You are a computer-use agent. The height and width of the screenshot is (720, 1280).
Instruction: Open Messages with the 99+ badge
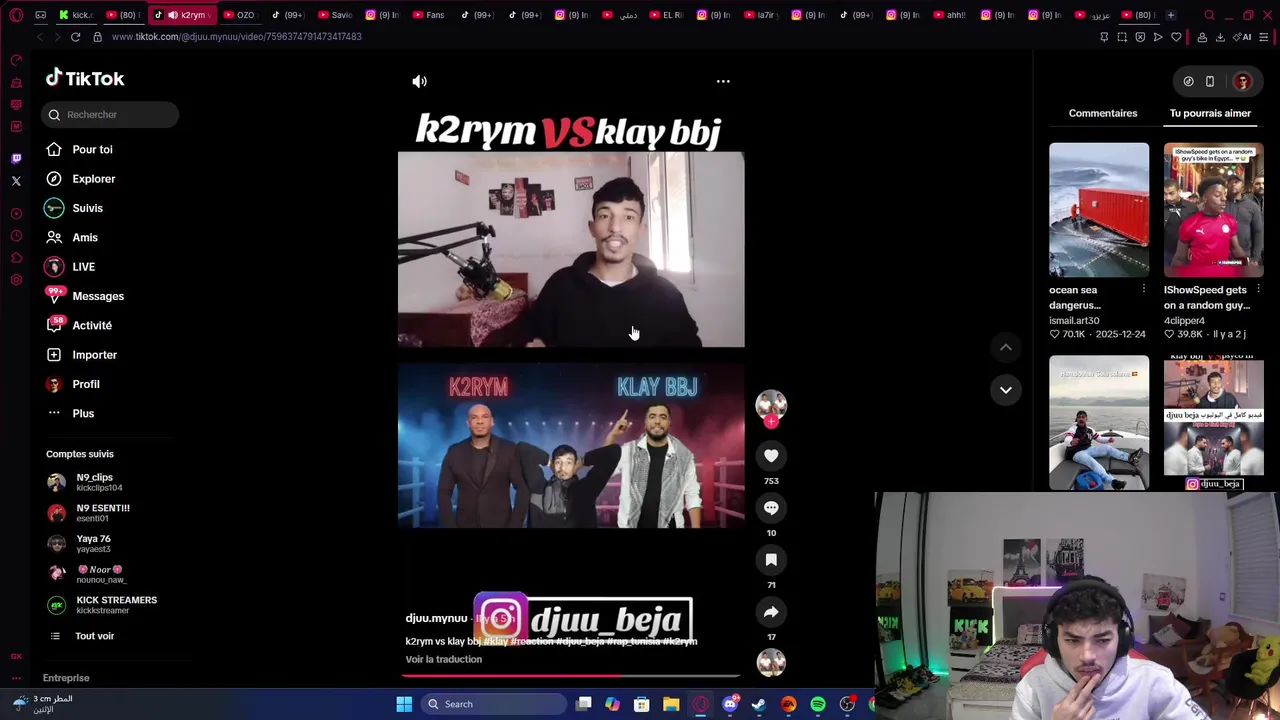point(98,296)
